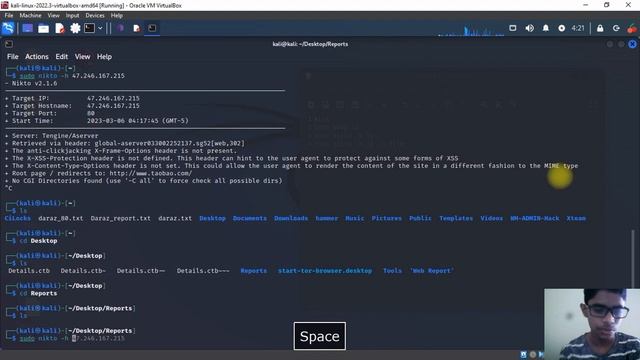This screenshot has height=360, width=640.
Task: Switch to the purple workspace icon
Action: tap(120, 28)
